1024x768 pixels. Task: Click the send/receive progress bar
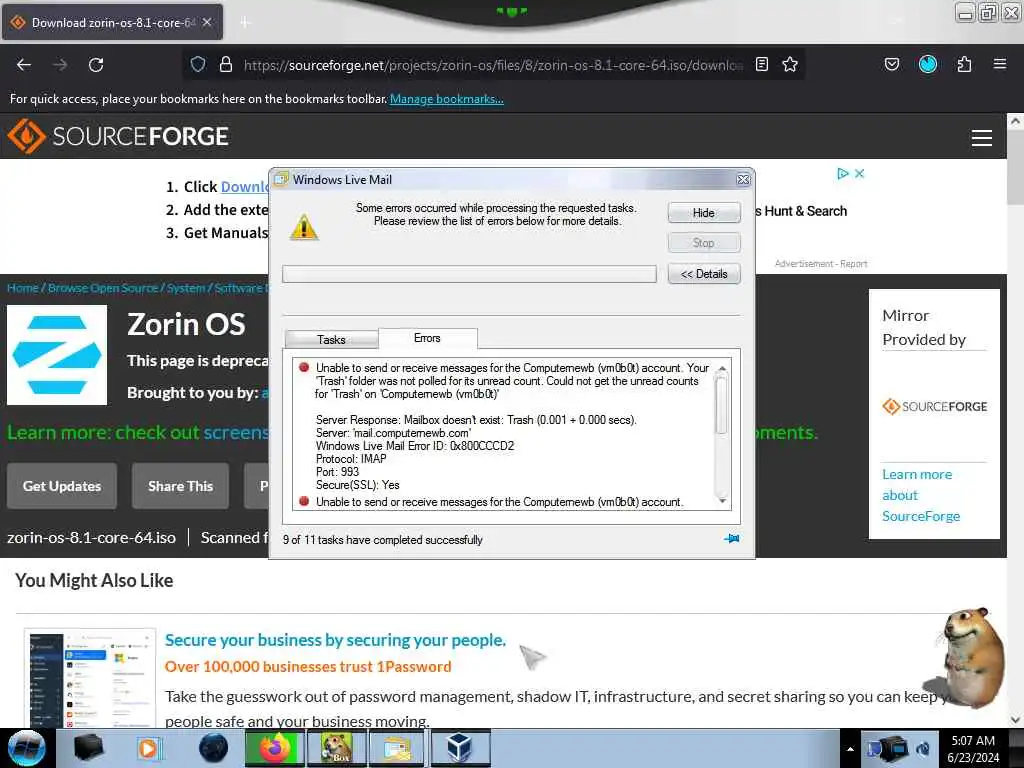pyautogui.click(x=469, y=274)
